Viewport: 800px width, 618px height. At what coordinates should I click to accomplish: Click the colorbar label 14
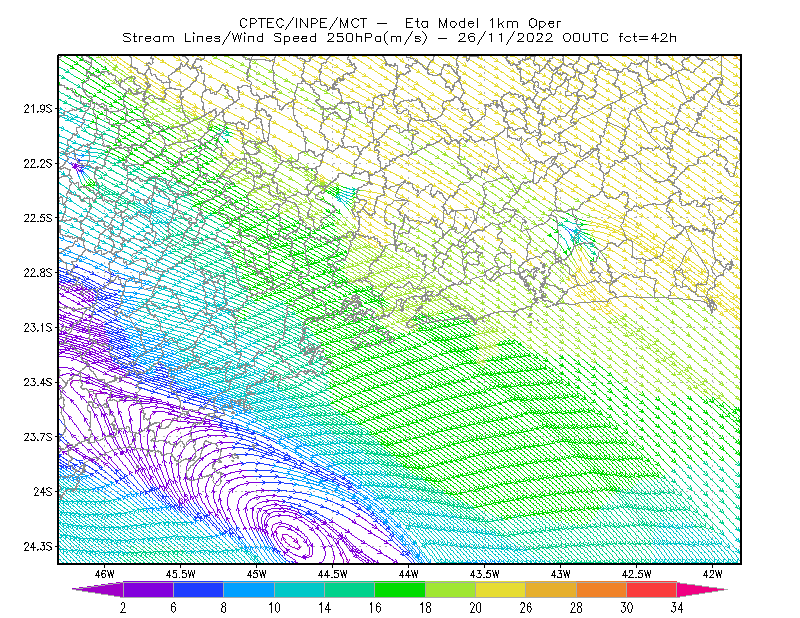pyautogui.click(x=324, y=608)
